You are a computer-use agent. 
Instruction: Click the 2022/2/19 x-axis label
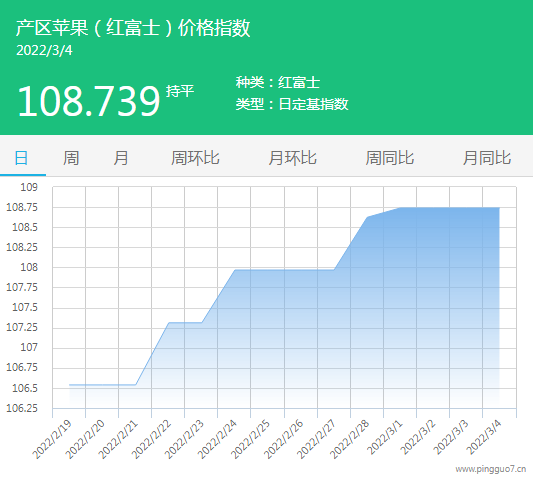pyautogui.click(x=52, y=439)
